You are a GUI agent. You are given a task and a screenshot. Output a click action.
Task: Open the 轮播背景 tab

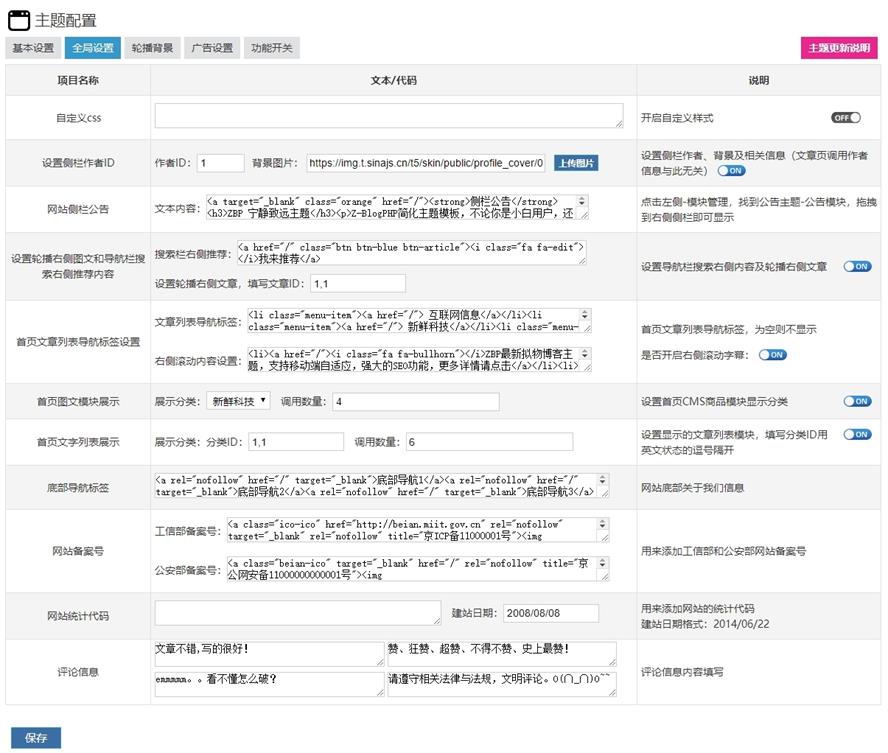pyautogui.click(x=151, y=48)
